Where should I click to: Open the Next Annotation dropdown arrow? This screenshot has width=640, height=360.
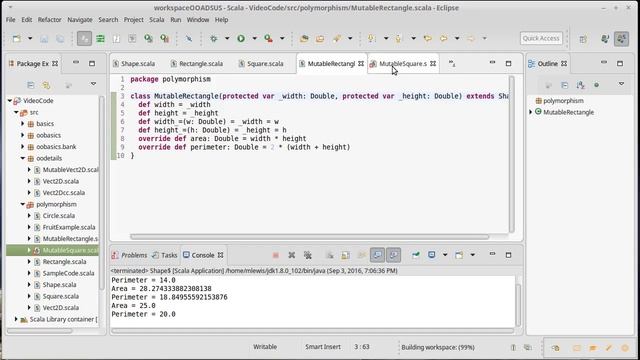point(386,38)
